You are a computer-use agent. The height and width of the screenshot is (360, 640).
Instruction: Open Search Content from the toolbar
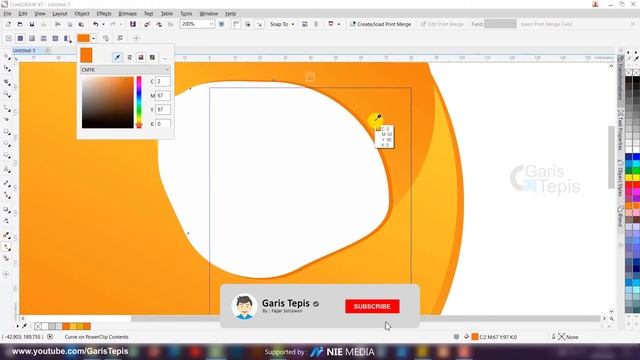[x=133, y=24]
